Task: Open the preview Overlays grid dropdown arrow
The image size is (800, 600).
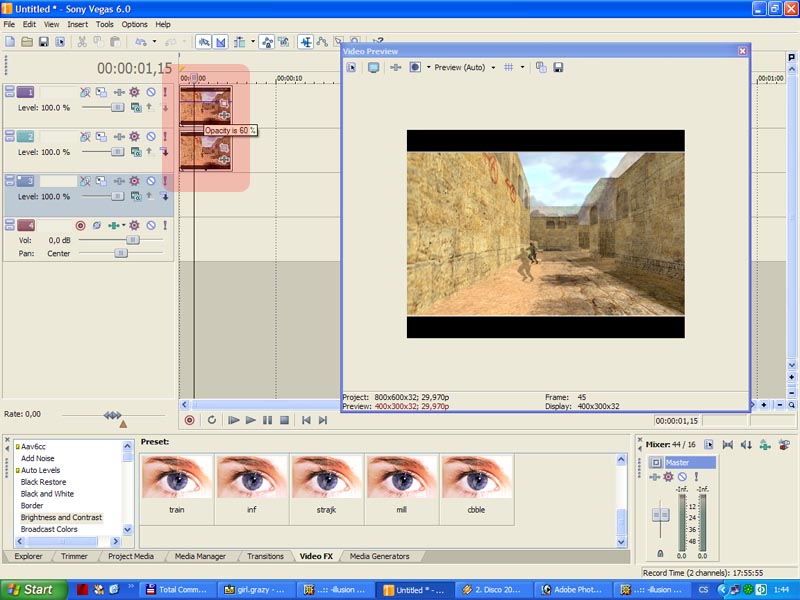Action: coord(522,67)
